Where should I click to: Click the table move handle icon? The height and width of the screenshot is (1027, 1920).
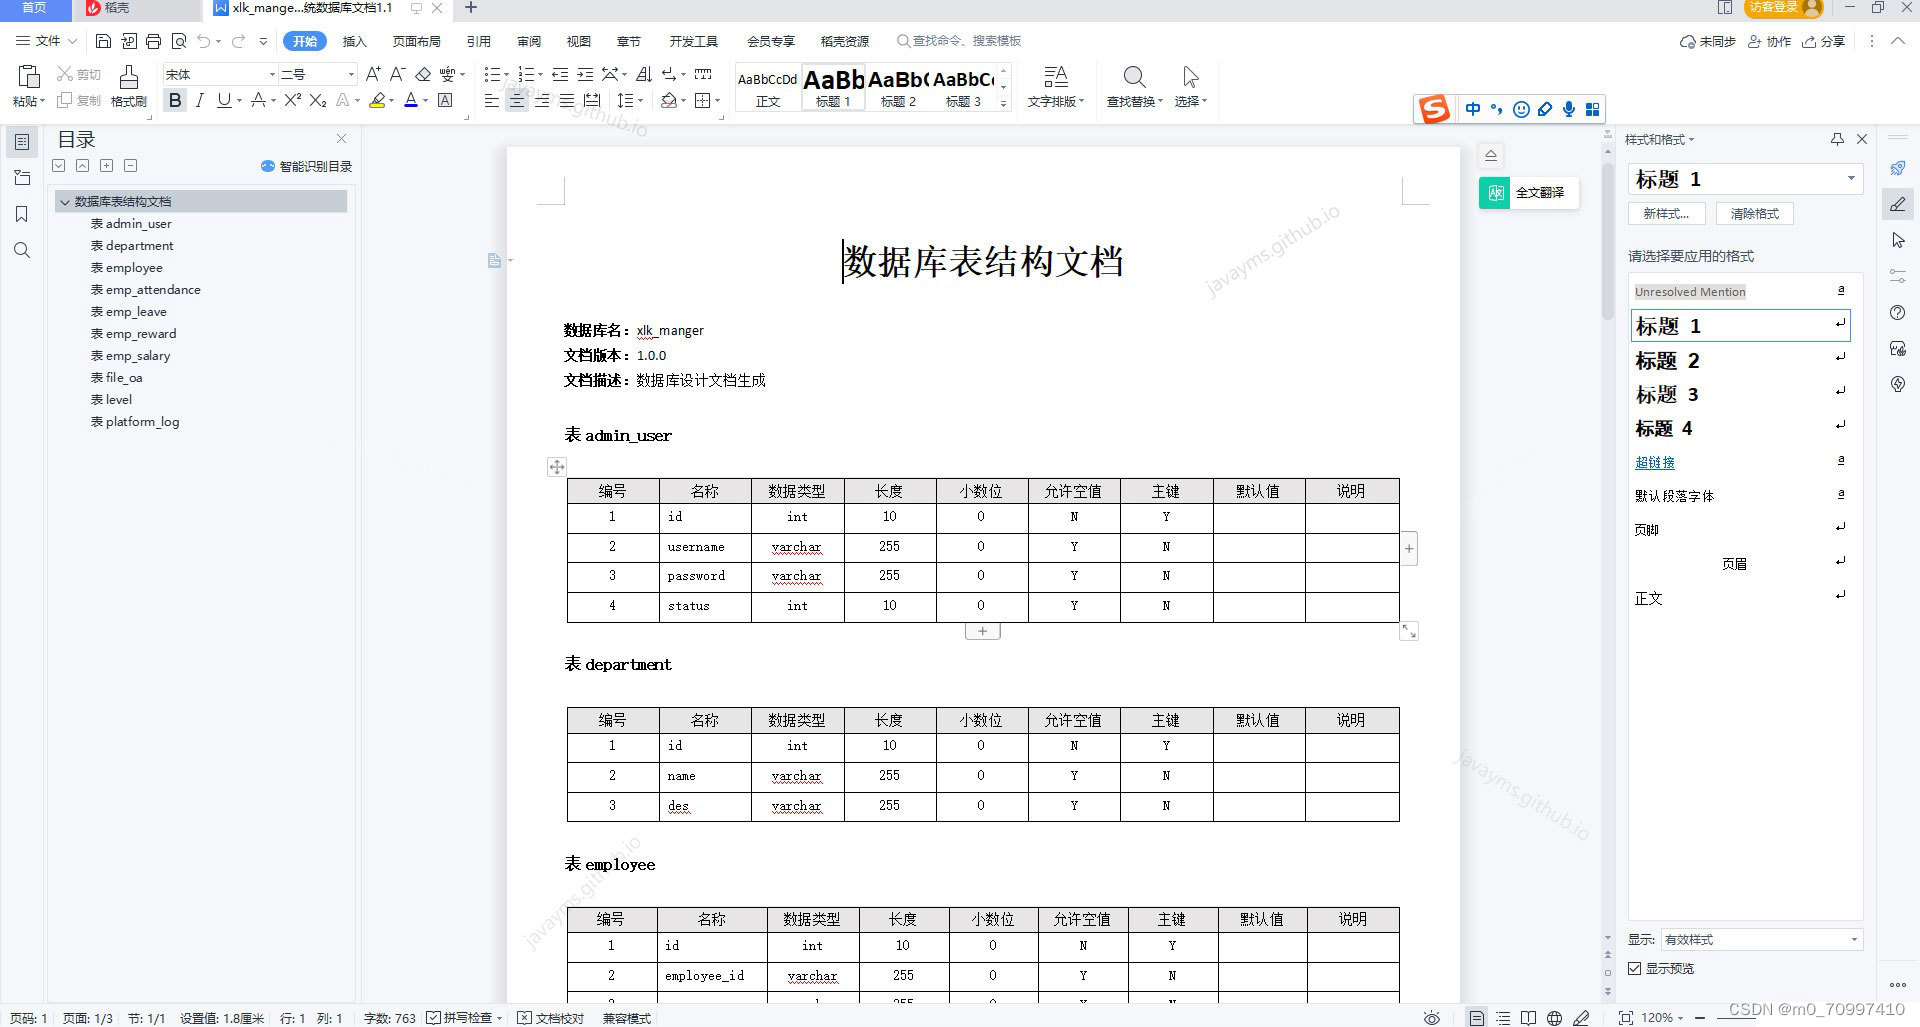tap(557, 467)
